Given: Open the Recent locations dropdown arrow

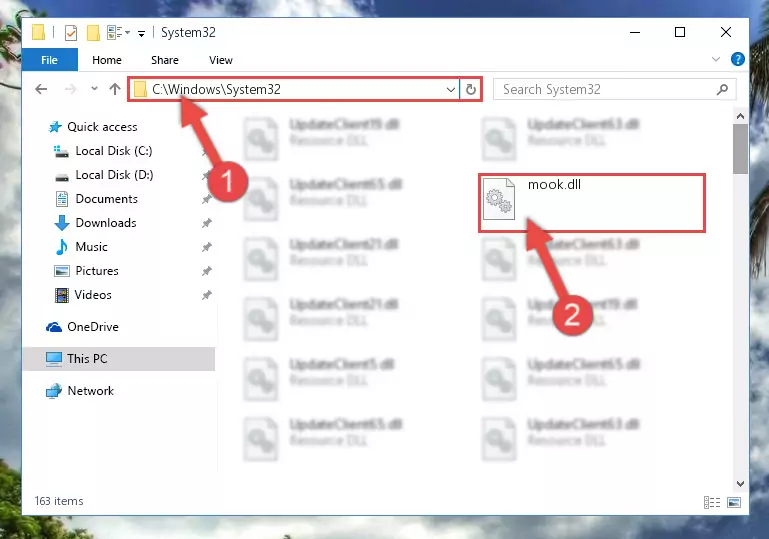Looking at the screenshot, I should (x=94, y=89).
